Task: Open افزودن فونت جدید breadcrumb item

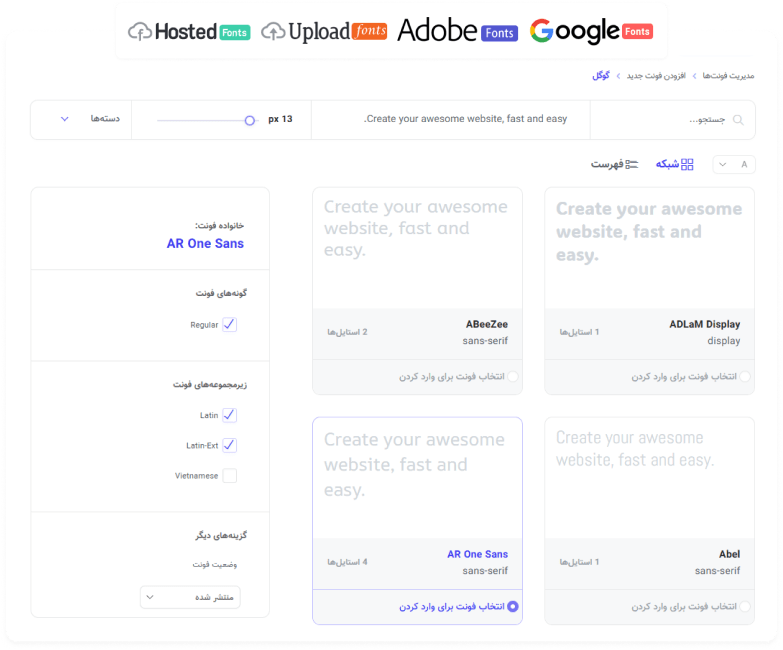Action: click(656, 76)
